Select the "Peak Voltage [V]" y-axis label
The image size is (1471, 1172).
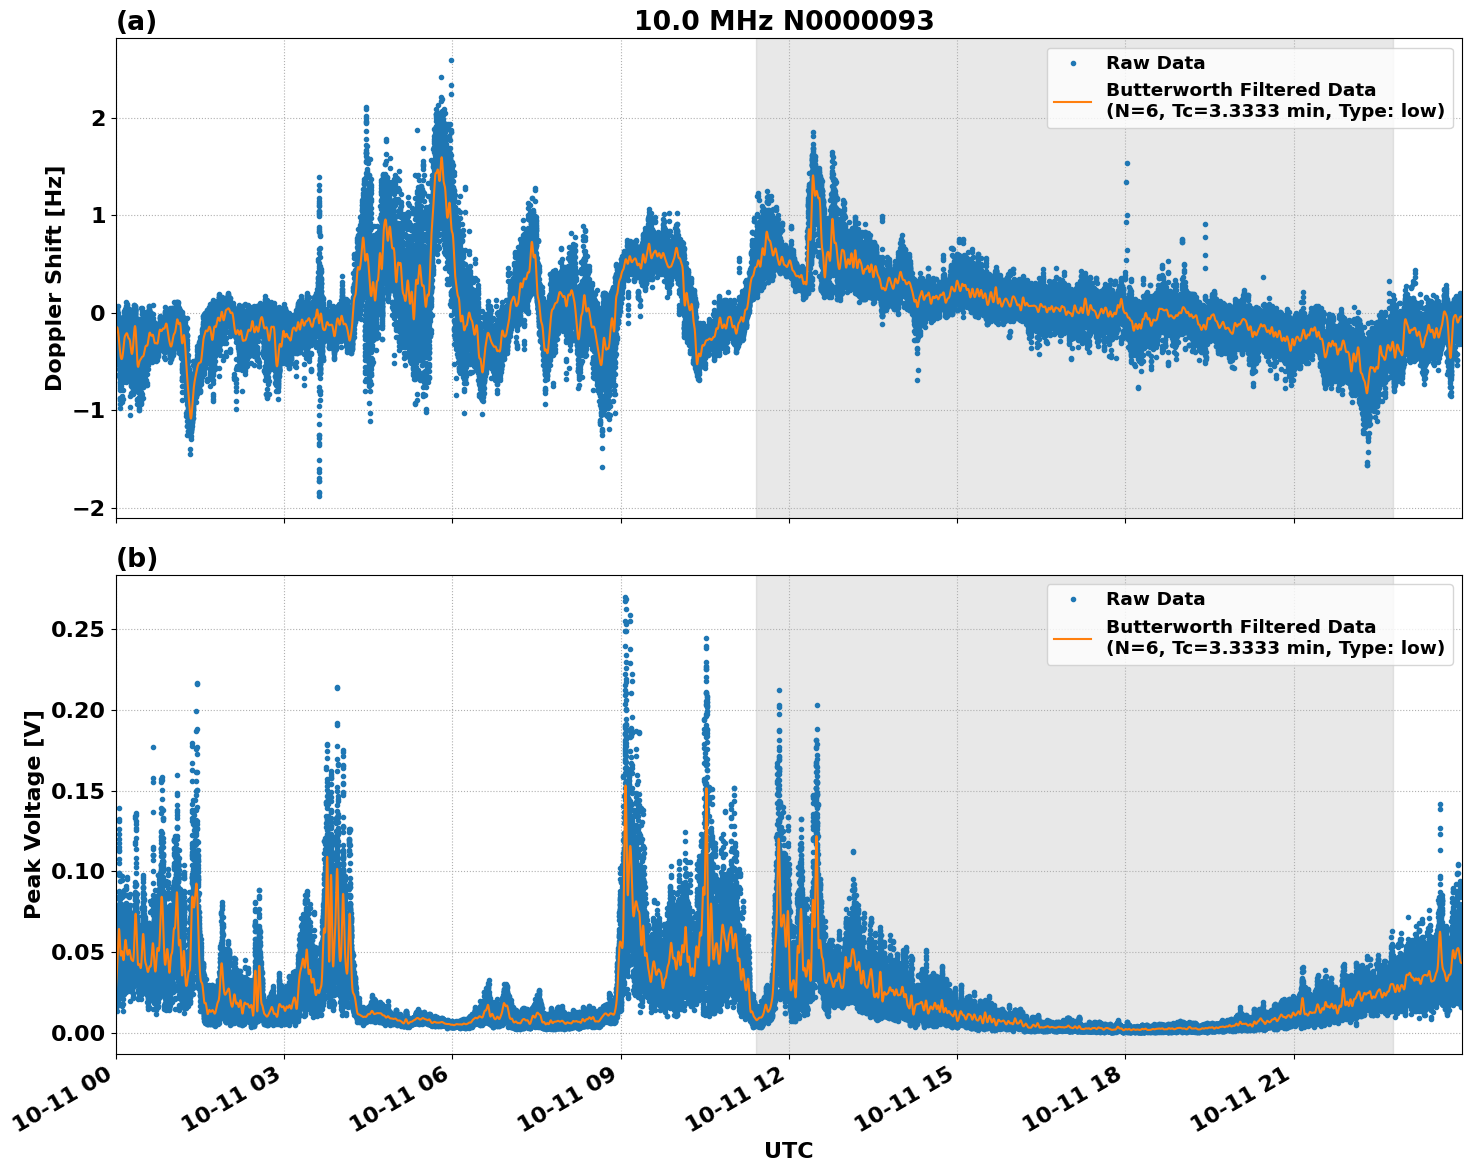pyautogui.click(x=33, y=815)
